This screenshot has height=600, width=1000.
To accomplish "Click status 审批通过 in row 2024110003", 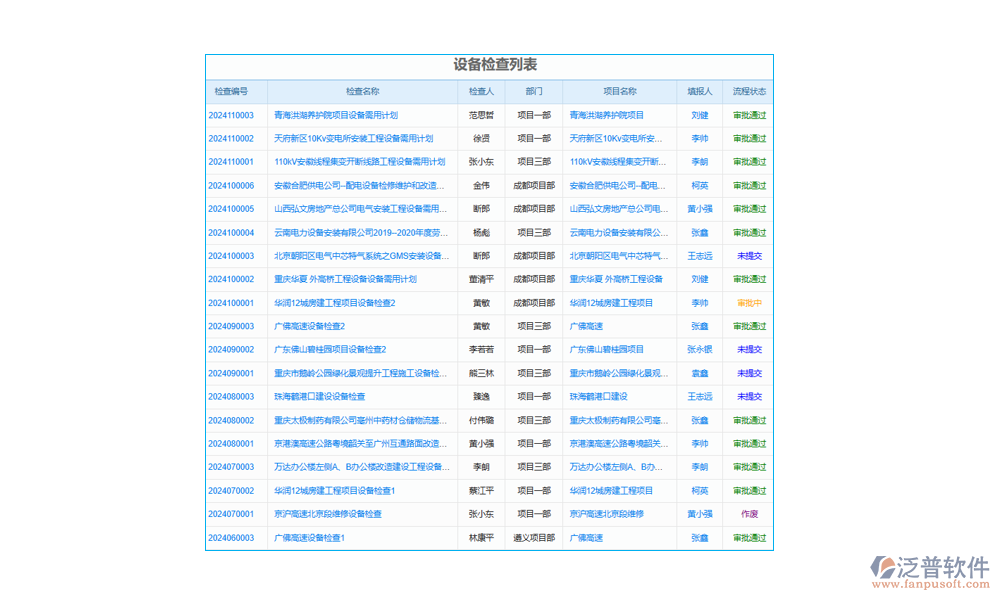I will [x=749, y=115].
